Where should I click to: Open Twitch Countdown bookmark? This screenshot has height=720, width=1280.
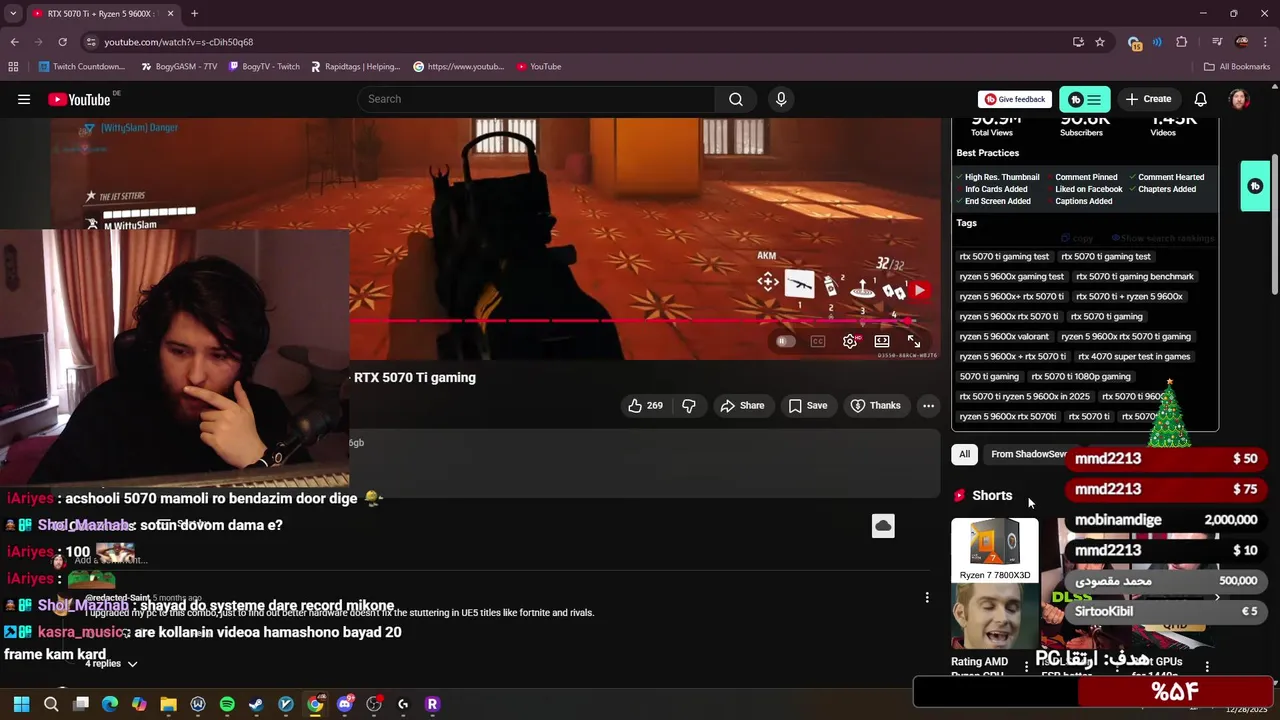82,67
